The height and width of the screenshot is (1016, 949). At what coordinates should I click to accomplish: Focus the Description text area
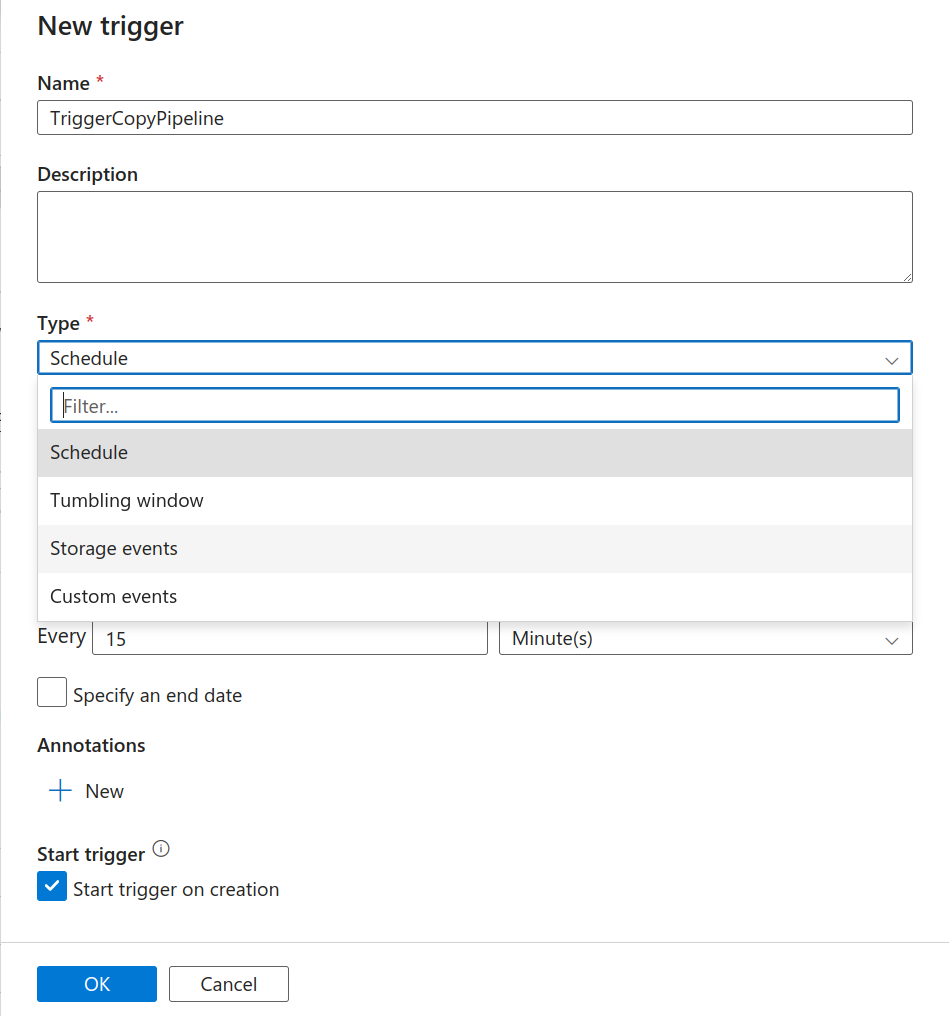click(475, 237)
